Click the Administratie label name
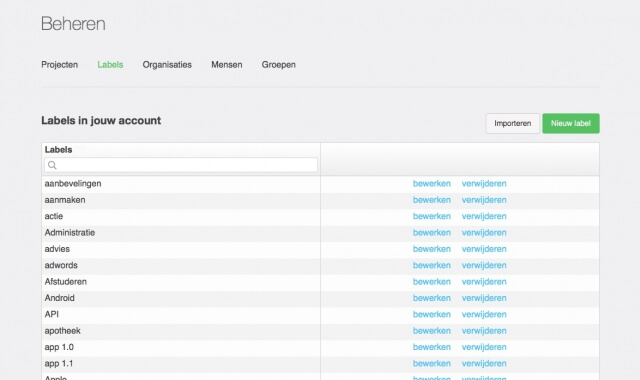This screenshot has height=380, width=640. coord(70,233)
